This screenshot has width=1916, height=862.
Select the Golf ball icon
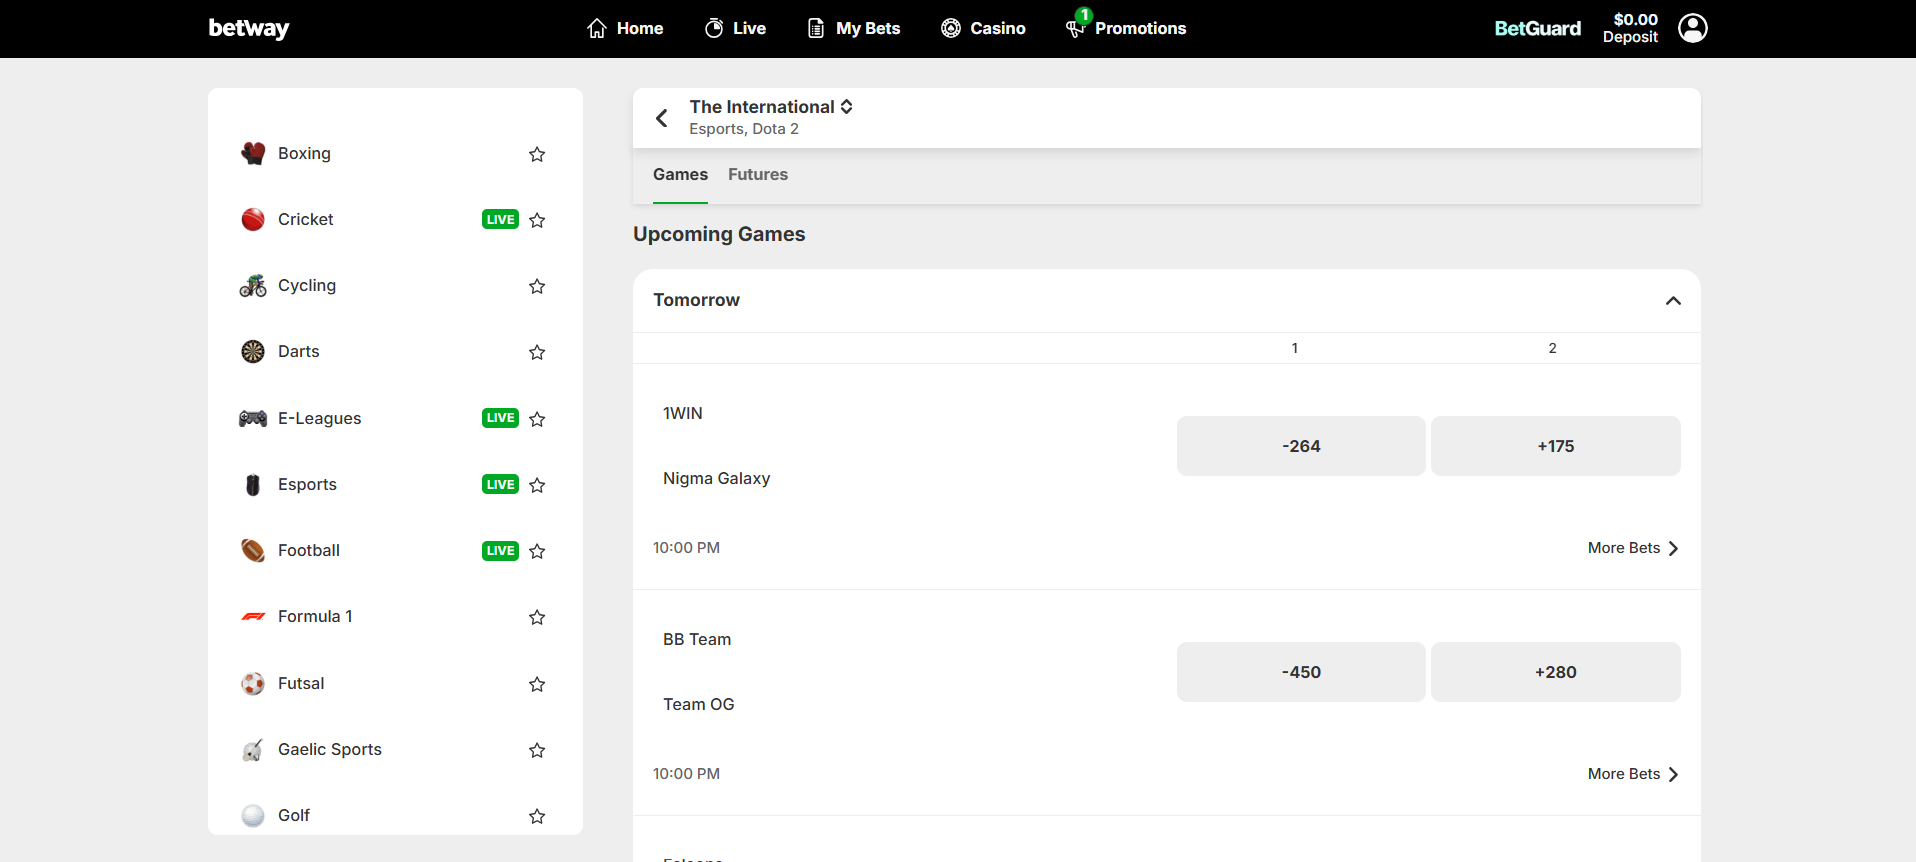(253, 815)
